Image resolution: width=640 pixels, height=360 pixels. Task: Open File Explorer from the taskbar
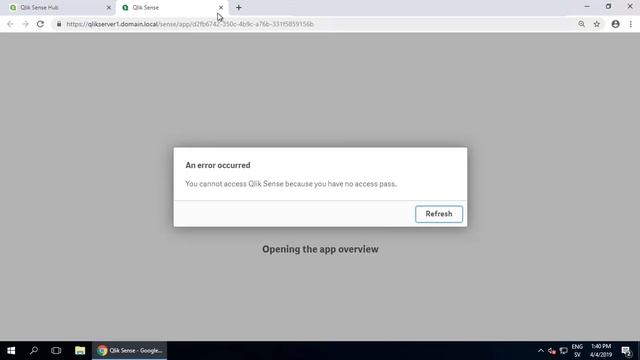[x=80, y=351]
